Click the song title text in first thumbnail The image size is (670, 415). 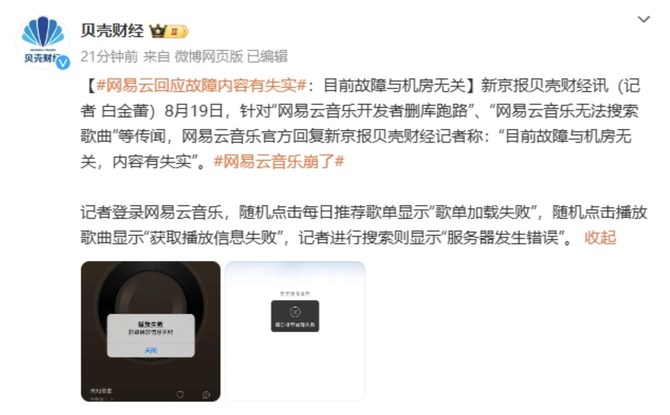pos(101,391)
